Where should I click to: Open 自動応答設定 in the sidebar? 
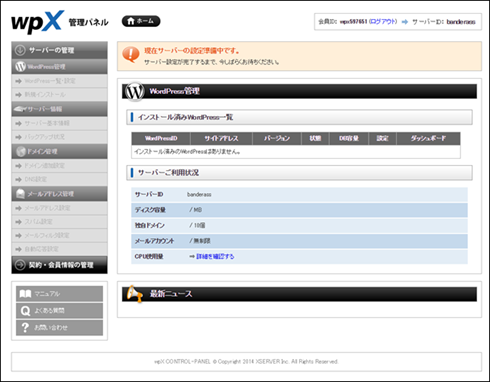59,249
